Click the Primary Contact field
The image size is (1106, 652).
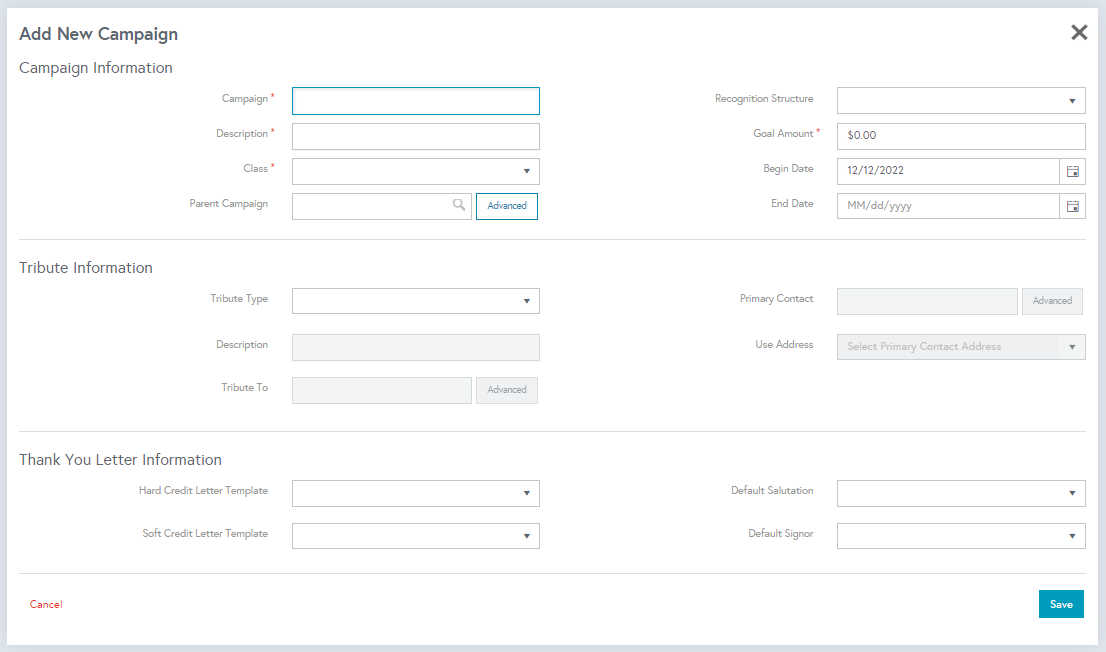pyautogui.click(x=927, y=301)
